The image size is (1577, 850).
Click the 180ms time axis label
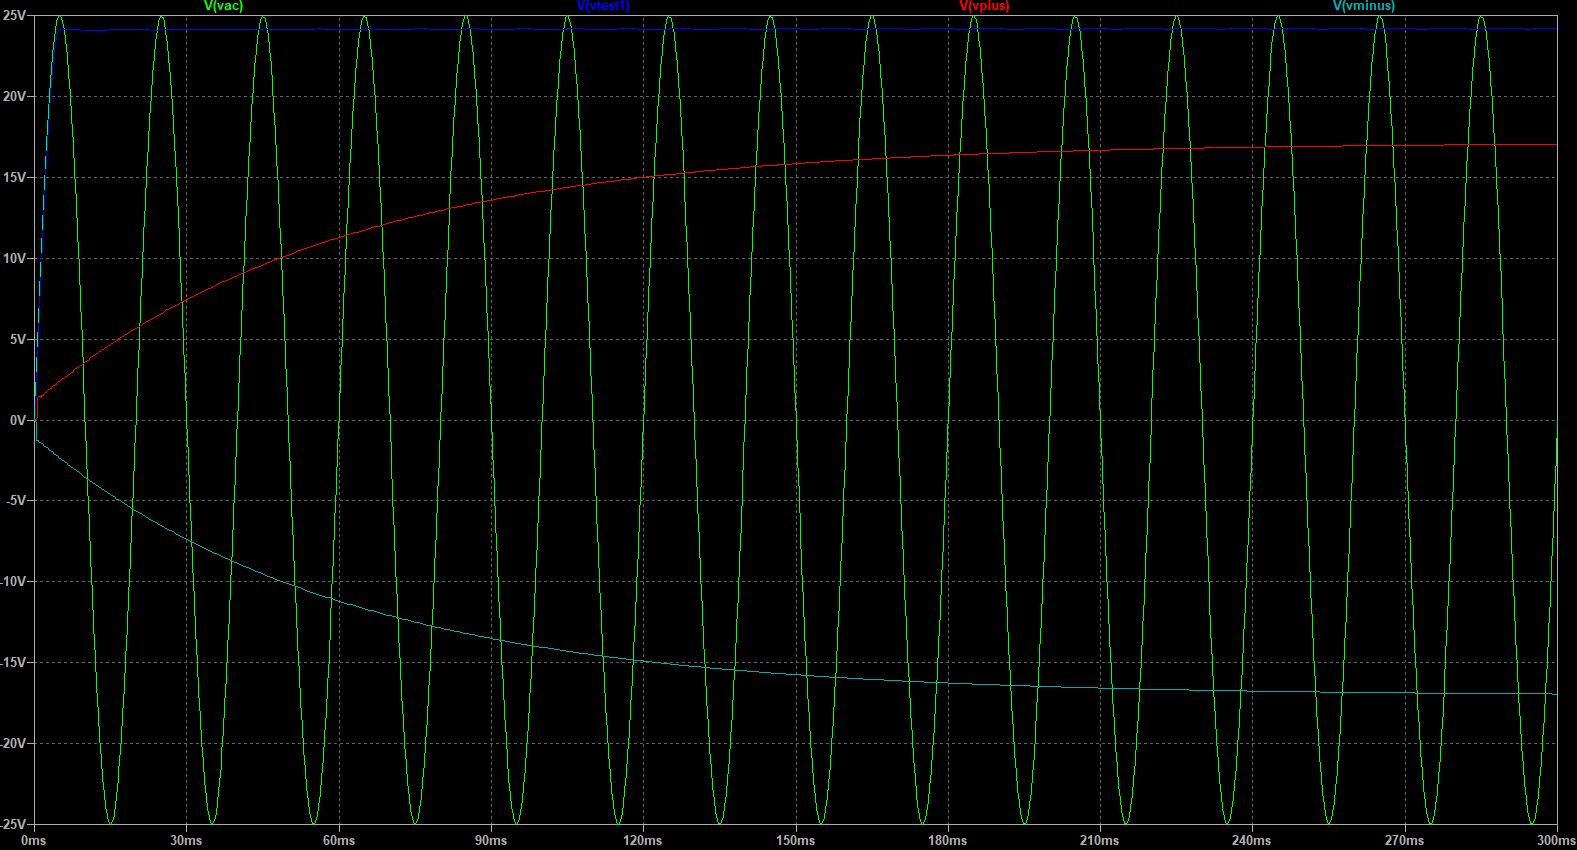(947, 840)
